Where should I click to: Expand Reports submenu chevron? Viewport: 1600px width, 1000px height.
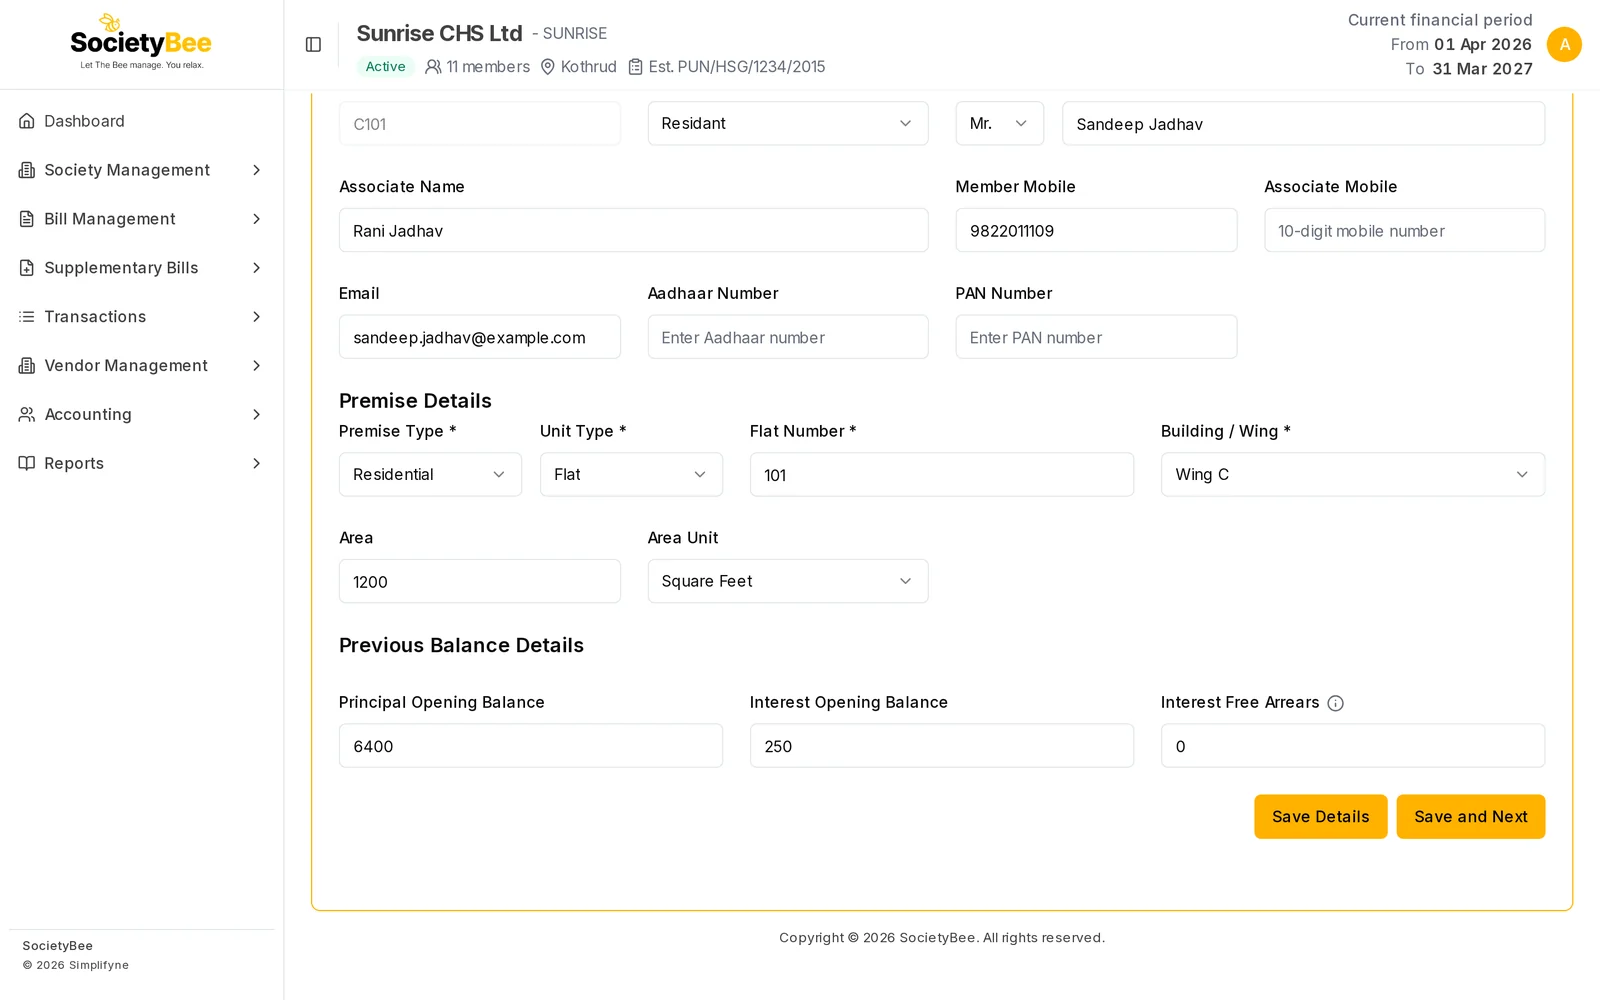coord(256,463)
